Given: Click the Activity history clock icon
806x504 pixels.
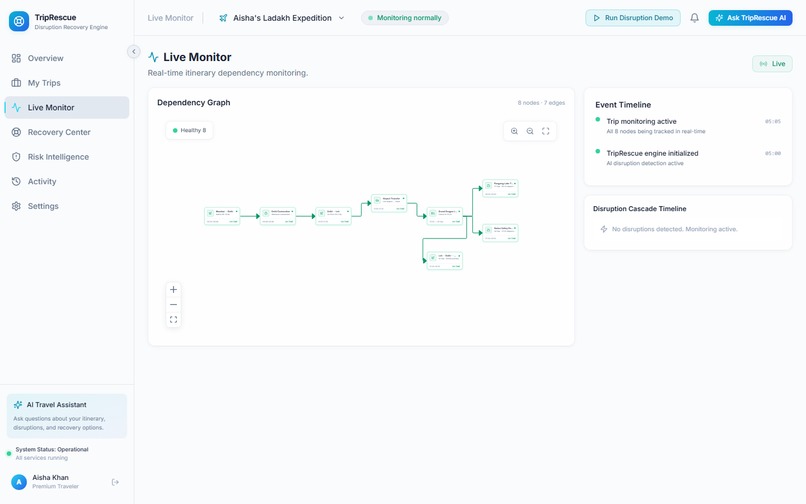Looking at the screenshot, I should 16,182.
